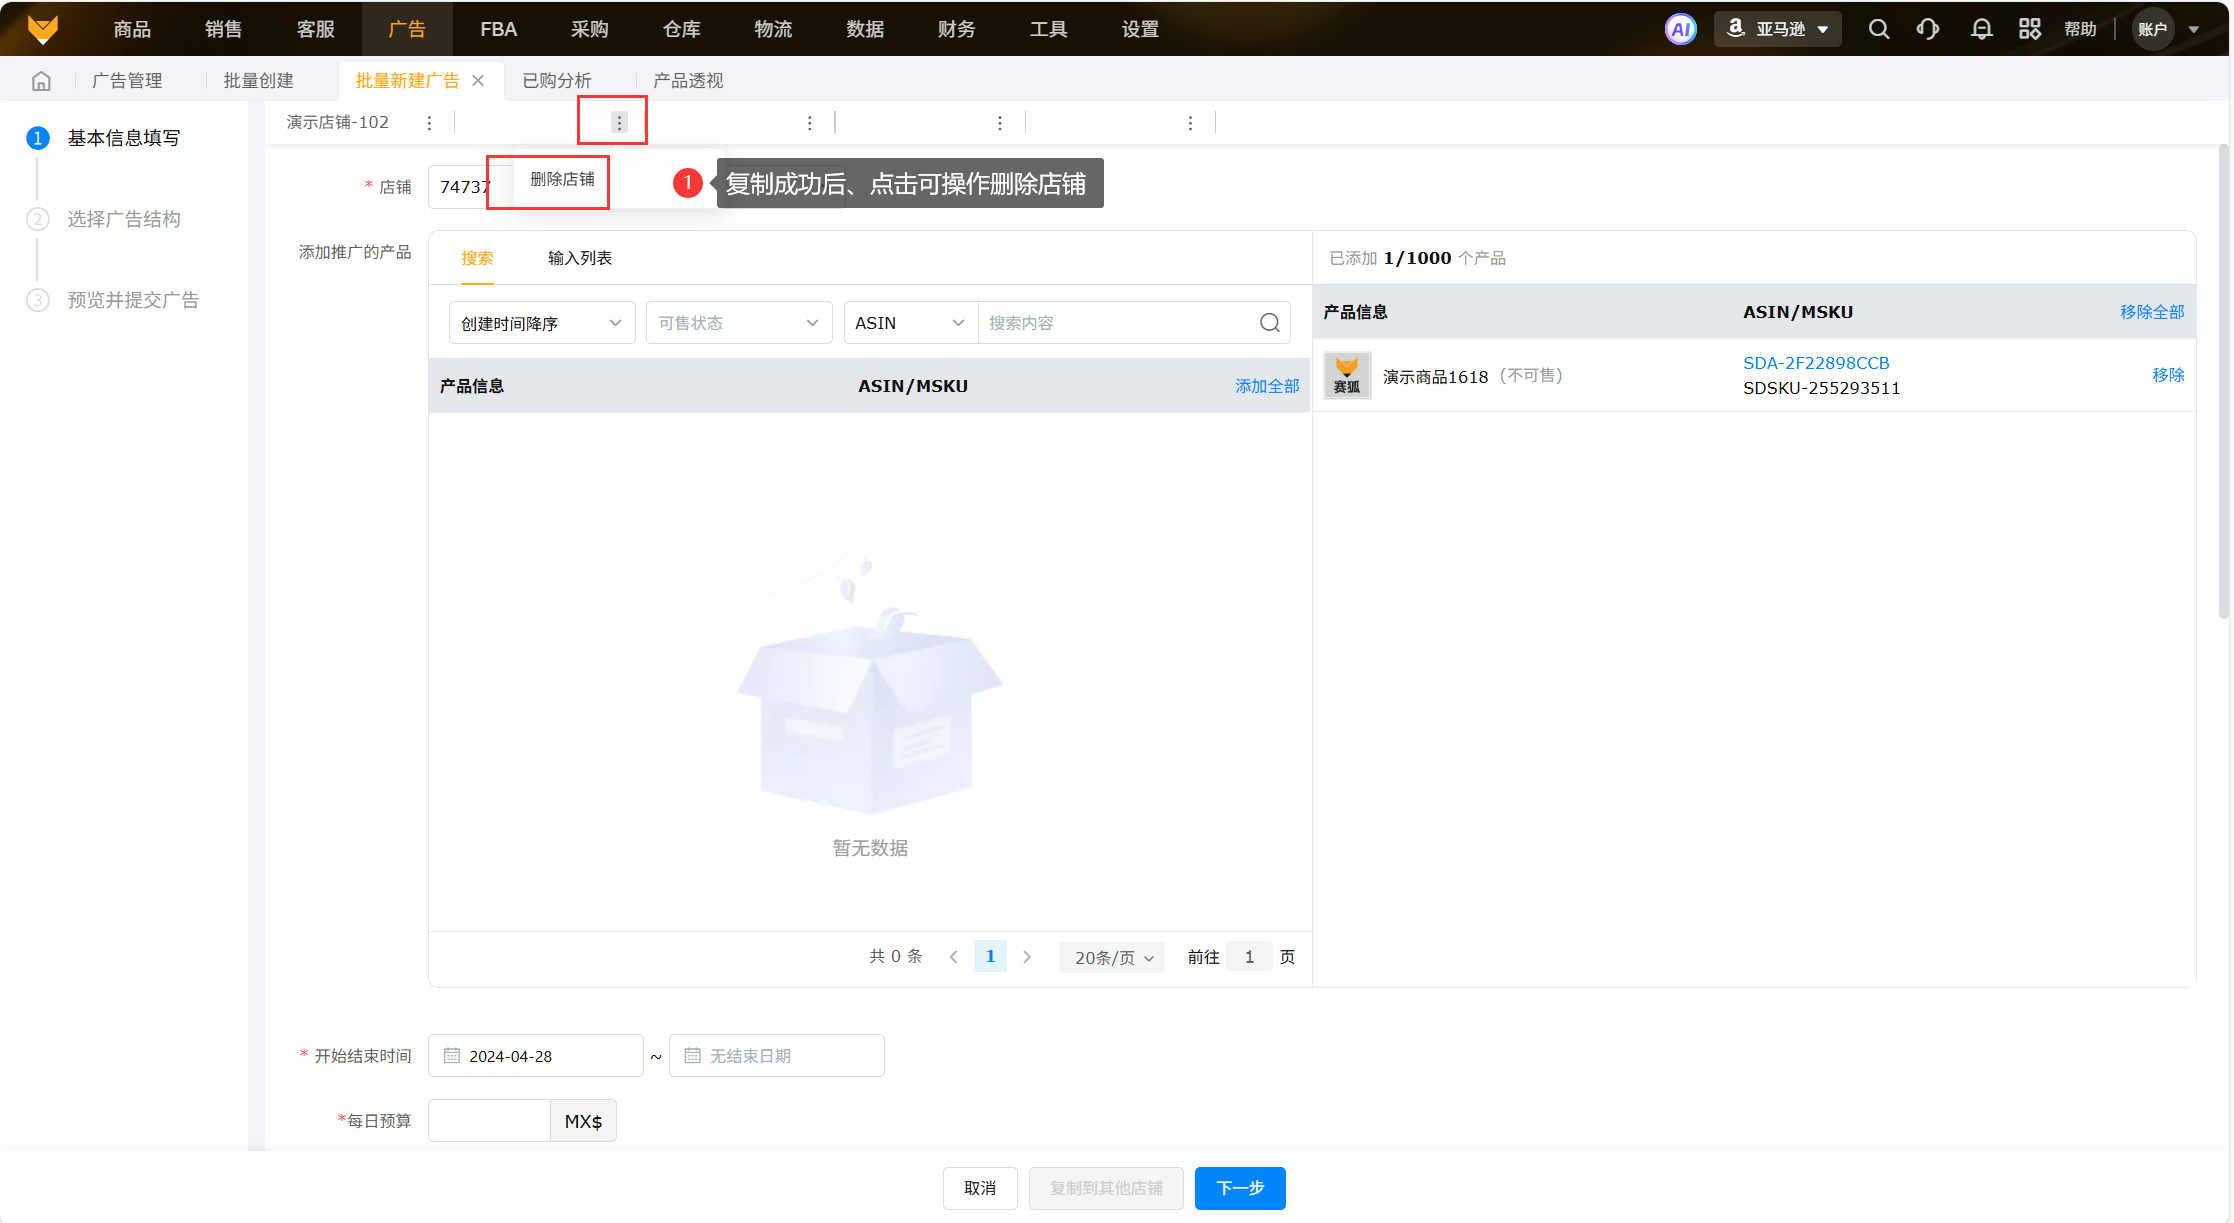The image size is (2234, 1223).
Task: Open the start date 2024-04-28 picker
Action: click(536, 1056)
